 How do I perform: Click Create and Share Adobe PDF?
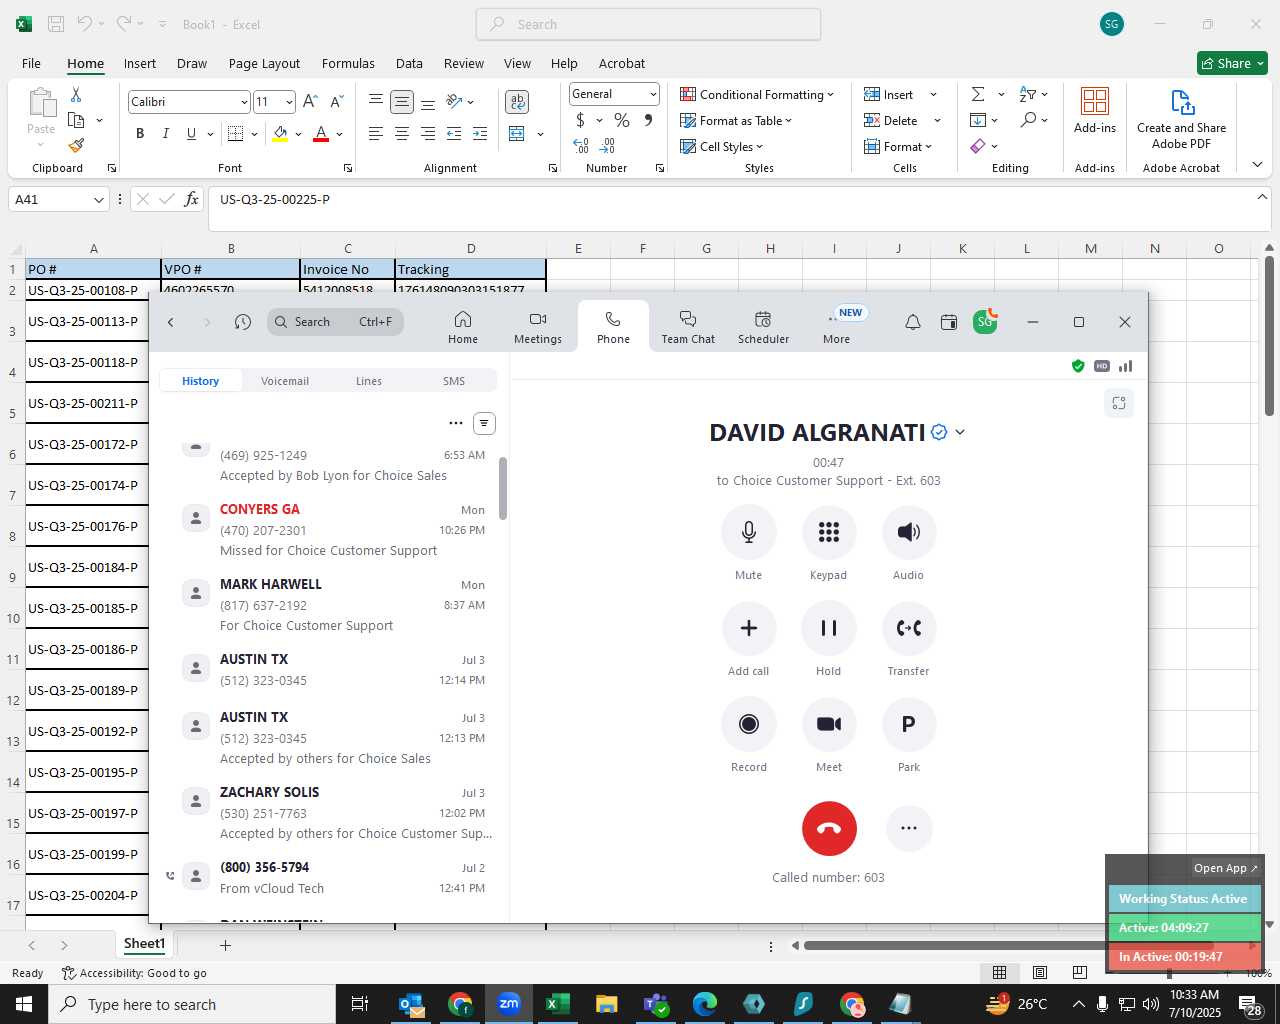click(1181, 120)
